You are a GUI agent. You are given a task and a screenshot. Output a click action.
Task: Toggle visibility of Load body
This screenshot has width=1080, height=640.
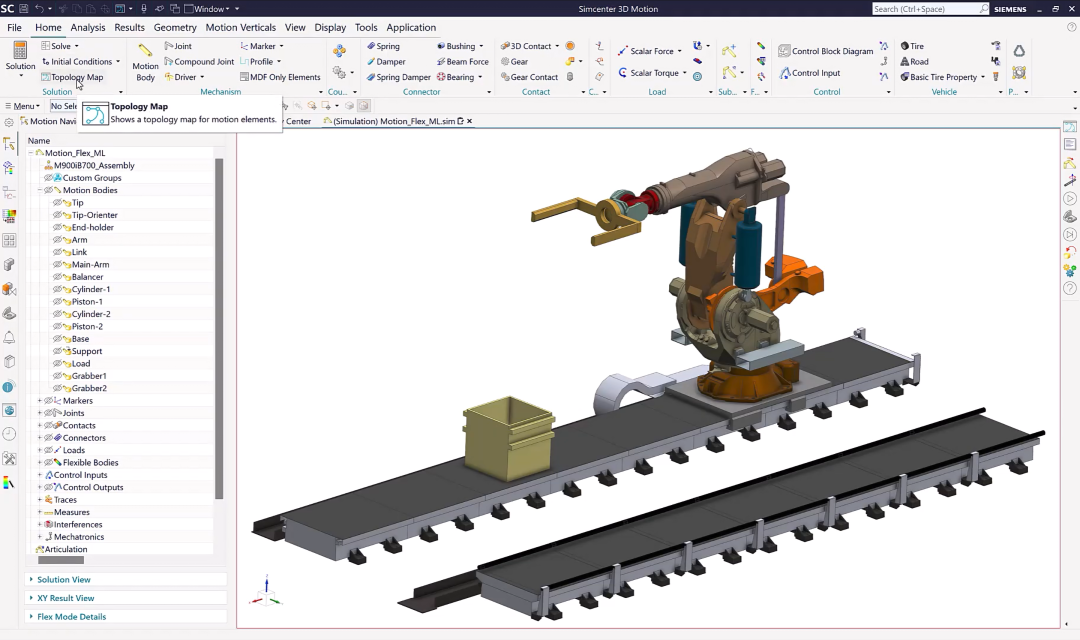pyautogui.click(x=57, y=364)
